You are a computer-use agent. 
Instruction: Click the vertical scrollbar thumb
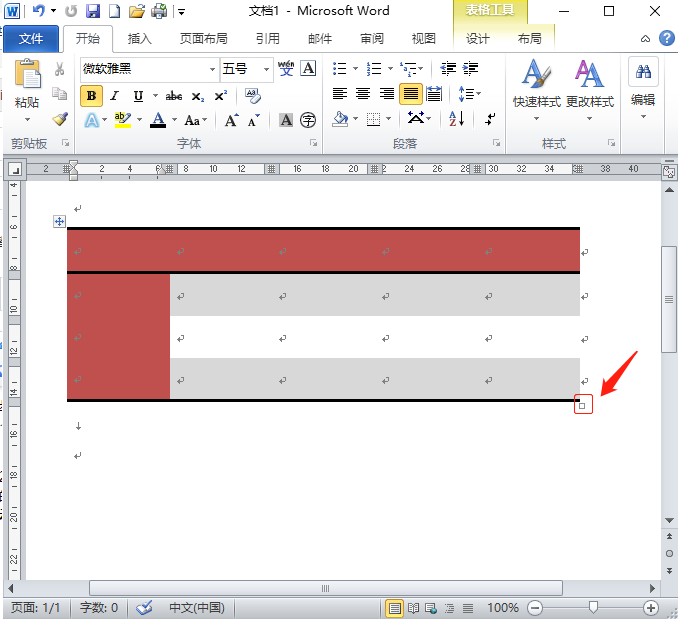click(x=669, y=300)
